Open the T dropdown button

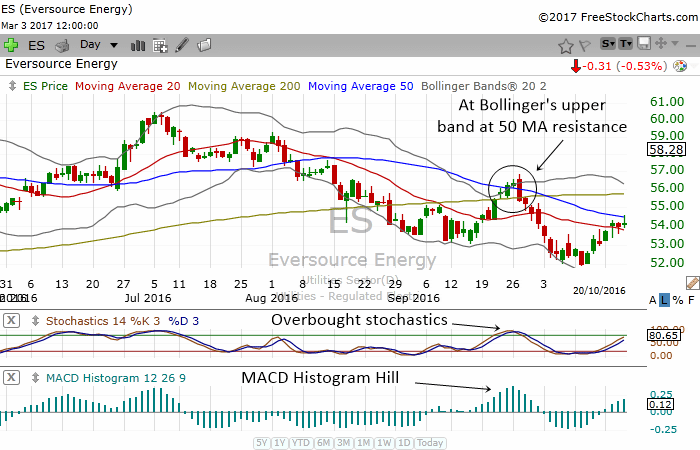pyautogui.click(x=625, y=44)
